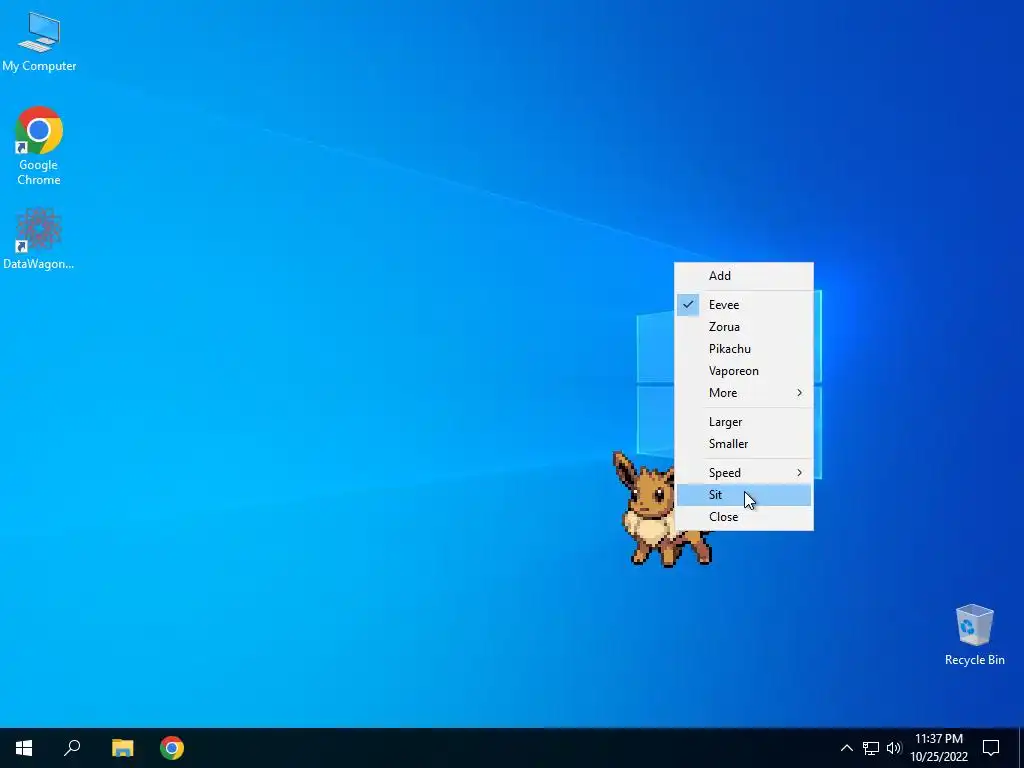The height and width of the screenshot is (768, 1024).
Task: Open the Windows Start menu
Action: [x=24, y=748]
